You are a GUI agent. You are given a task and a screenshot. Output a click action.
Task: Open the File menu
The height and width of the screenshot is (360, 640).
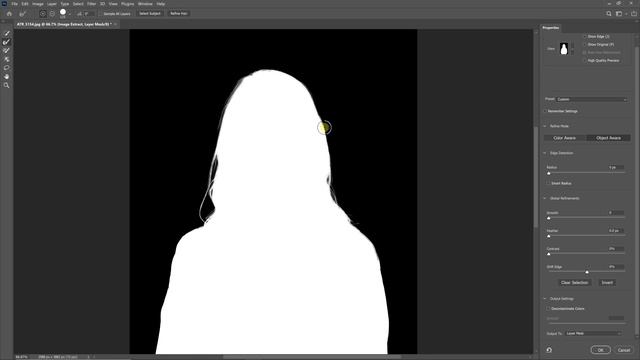[14, 4]
